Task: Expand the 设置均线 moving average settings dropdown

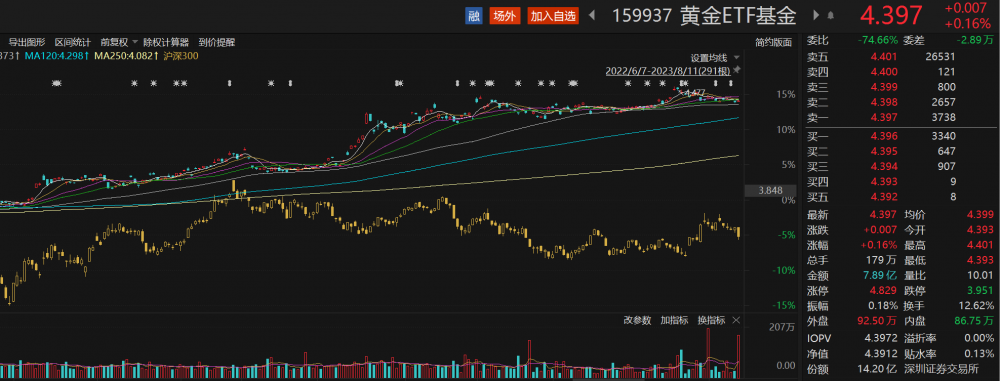Action: click(714, 57)
